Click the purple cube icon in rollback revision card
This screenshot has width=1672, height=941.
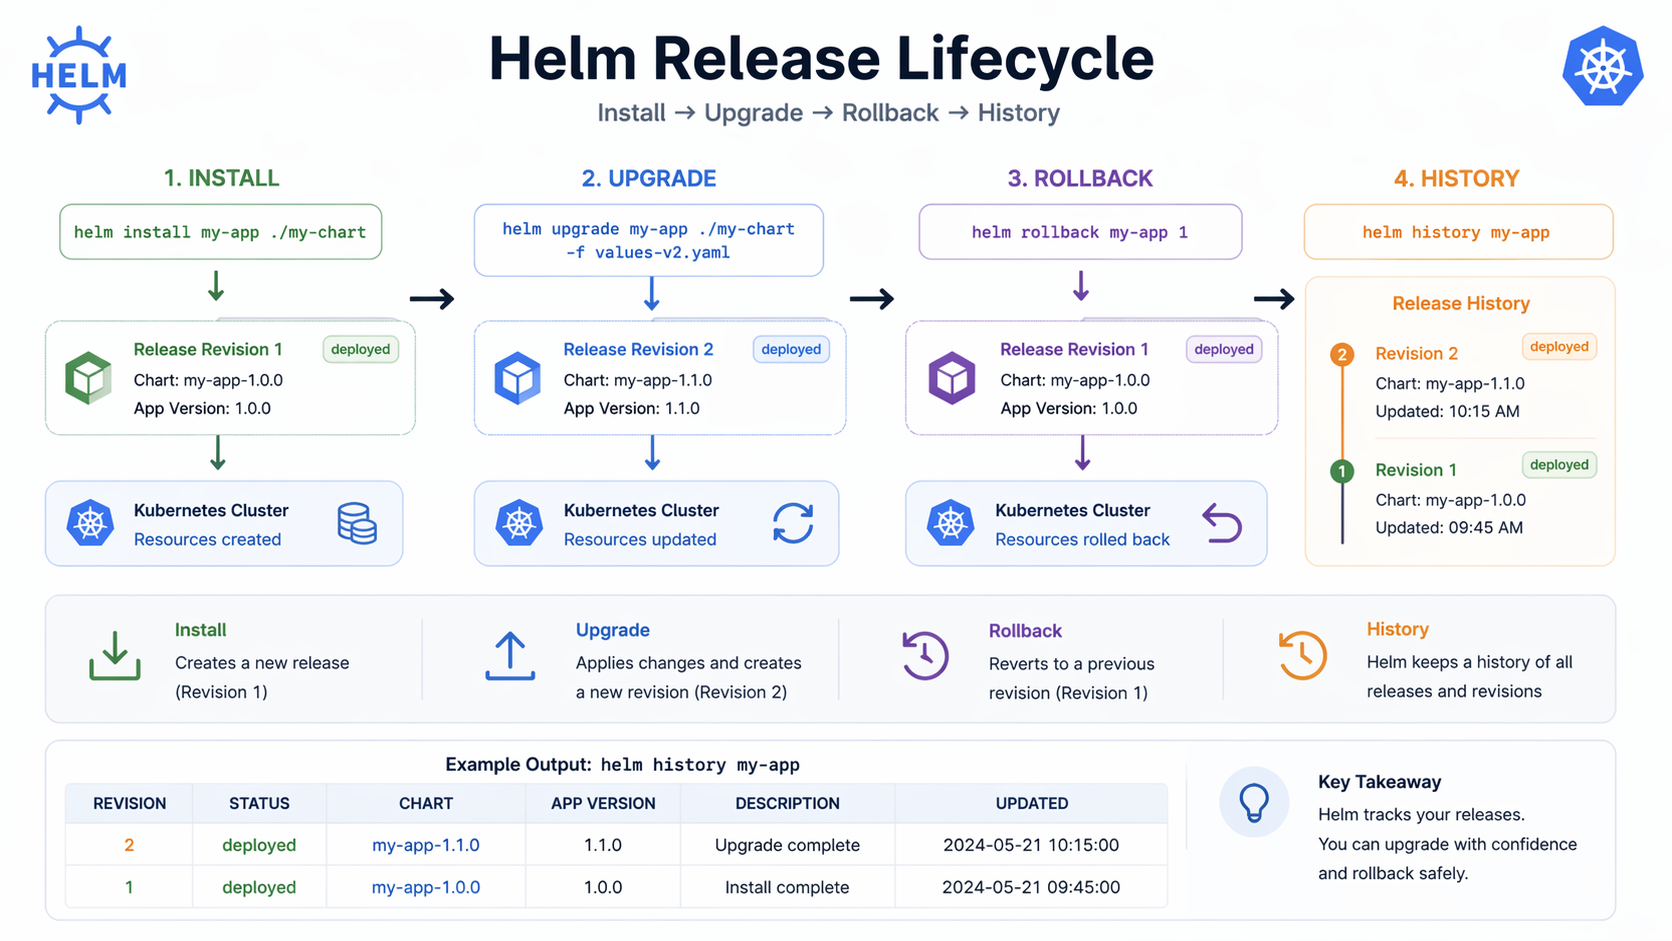click(x=952, y=377)
